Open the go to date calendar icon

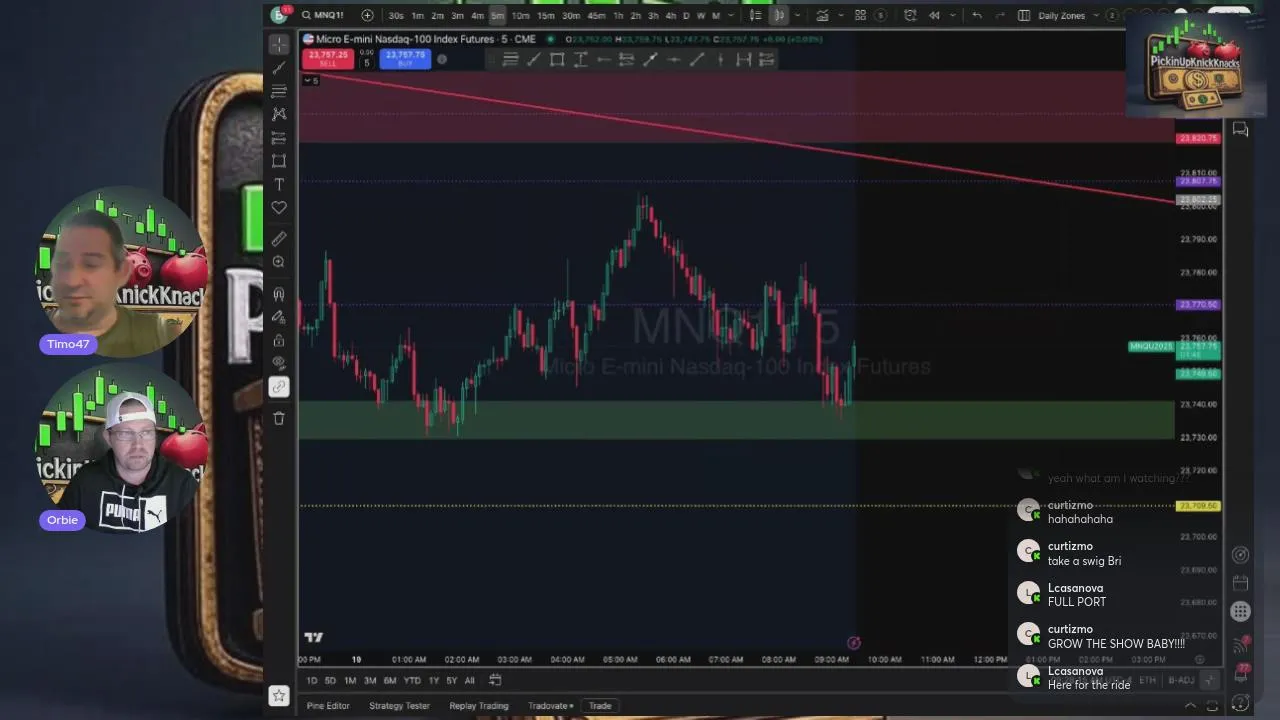click(495, 680)
